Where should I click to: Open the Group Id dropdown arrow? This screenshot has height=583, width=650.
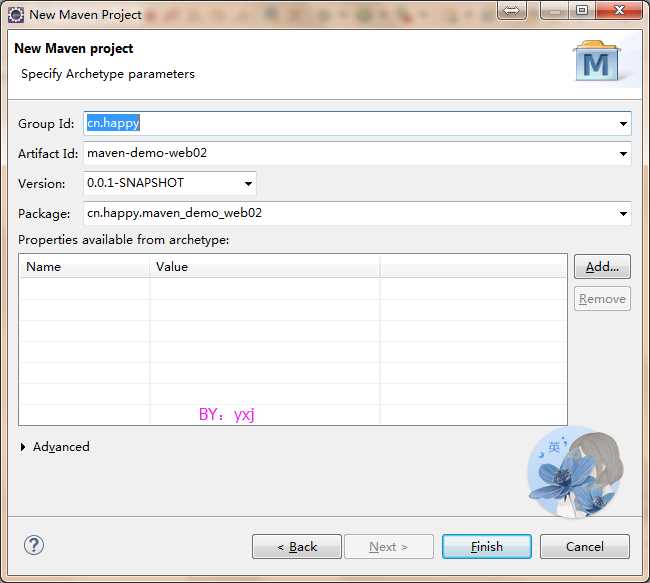(623, 124)
